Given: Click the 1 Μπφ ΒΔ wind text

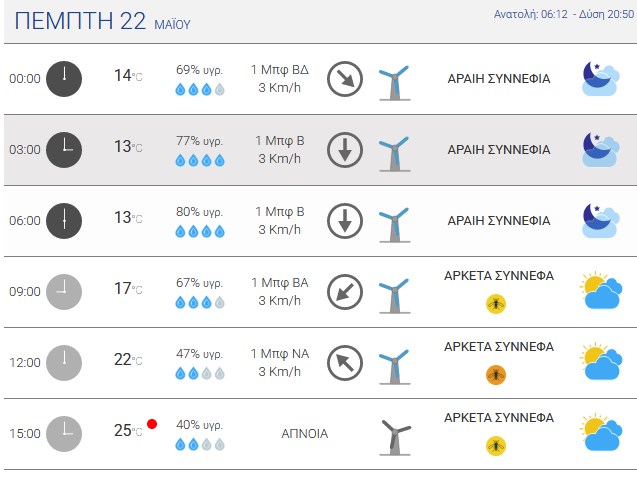Looking at the screenshot, I should click(280, 70).
